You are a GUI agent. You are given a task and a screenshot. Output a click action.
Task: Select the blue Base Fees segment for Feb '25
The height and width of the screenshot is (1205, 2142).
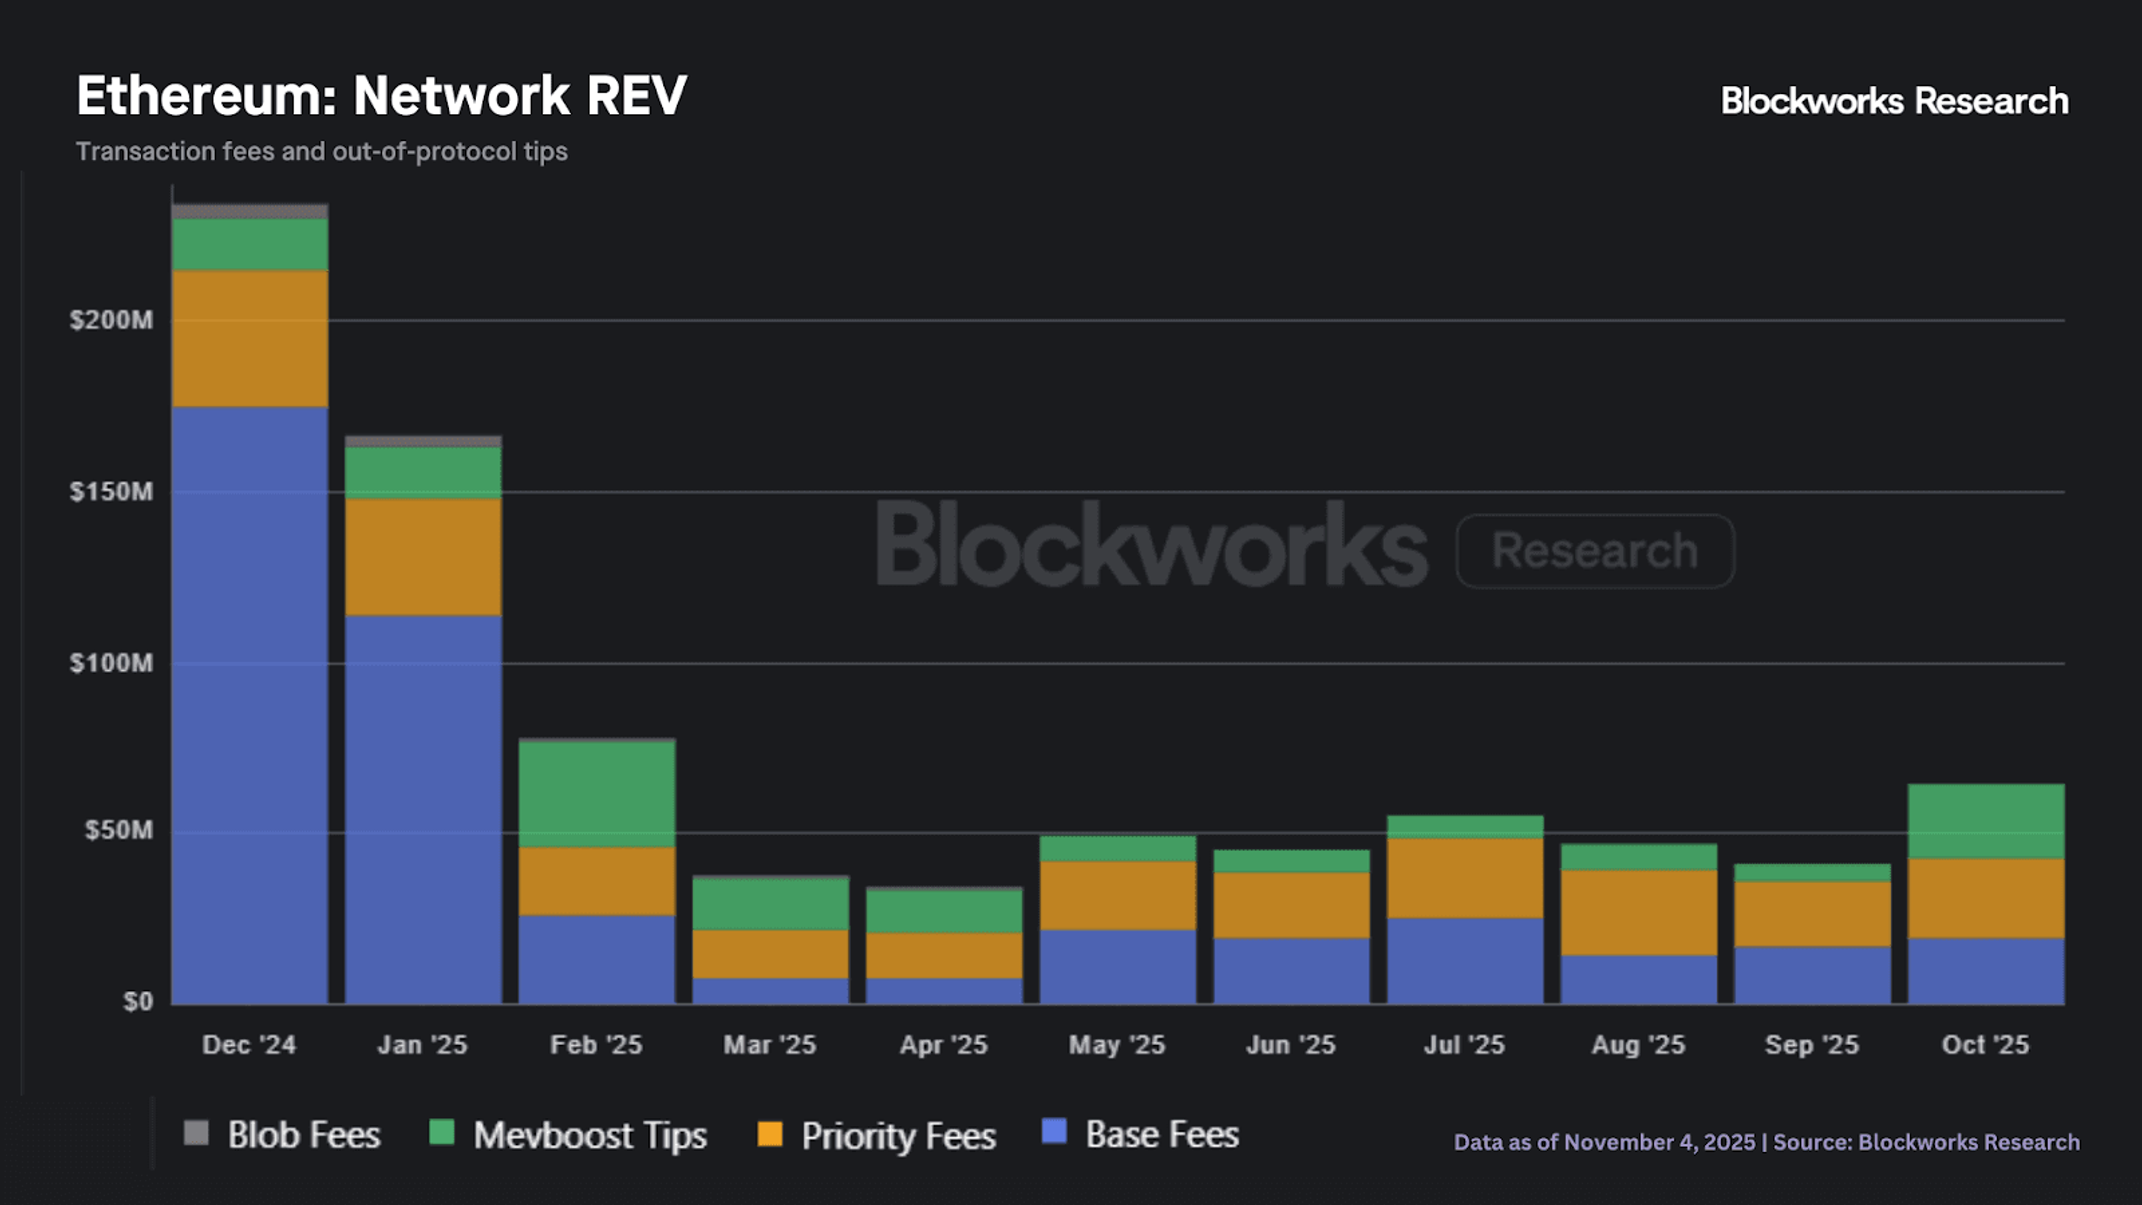coord(597,959)
